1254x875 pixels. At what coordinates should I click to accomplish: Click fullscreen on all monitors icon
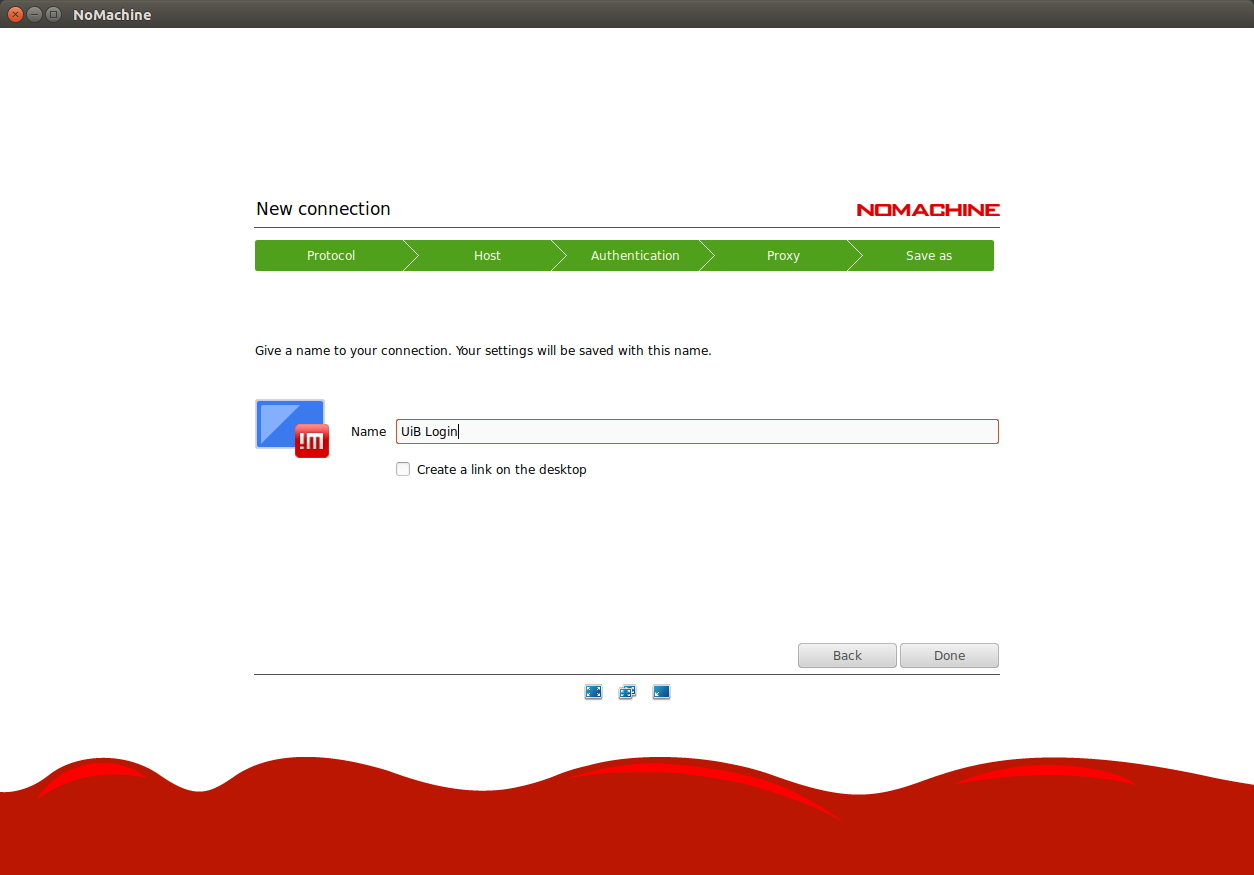click(627, 692)
